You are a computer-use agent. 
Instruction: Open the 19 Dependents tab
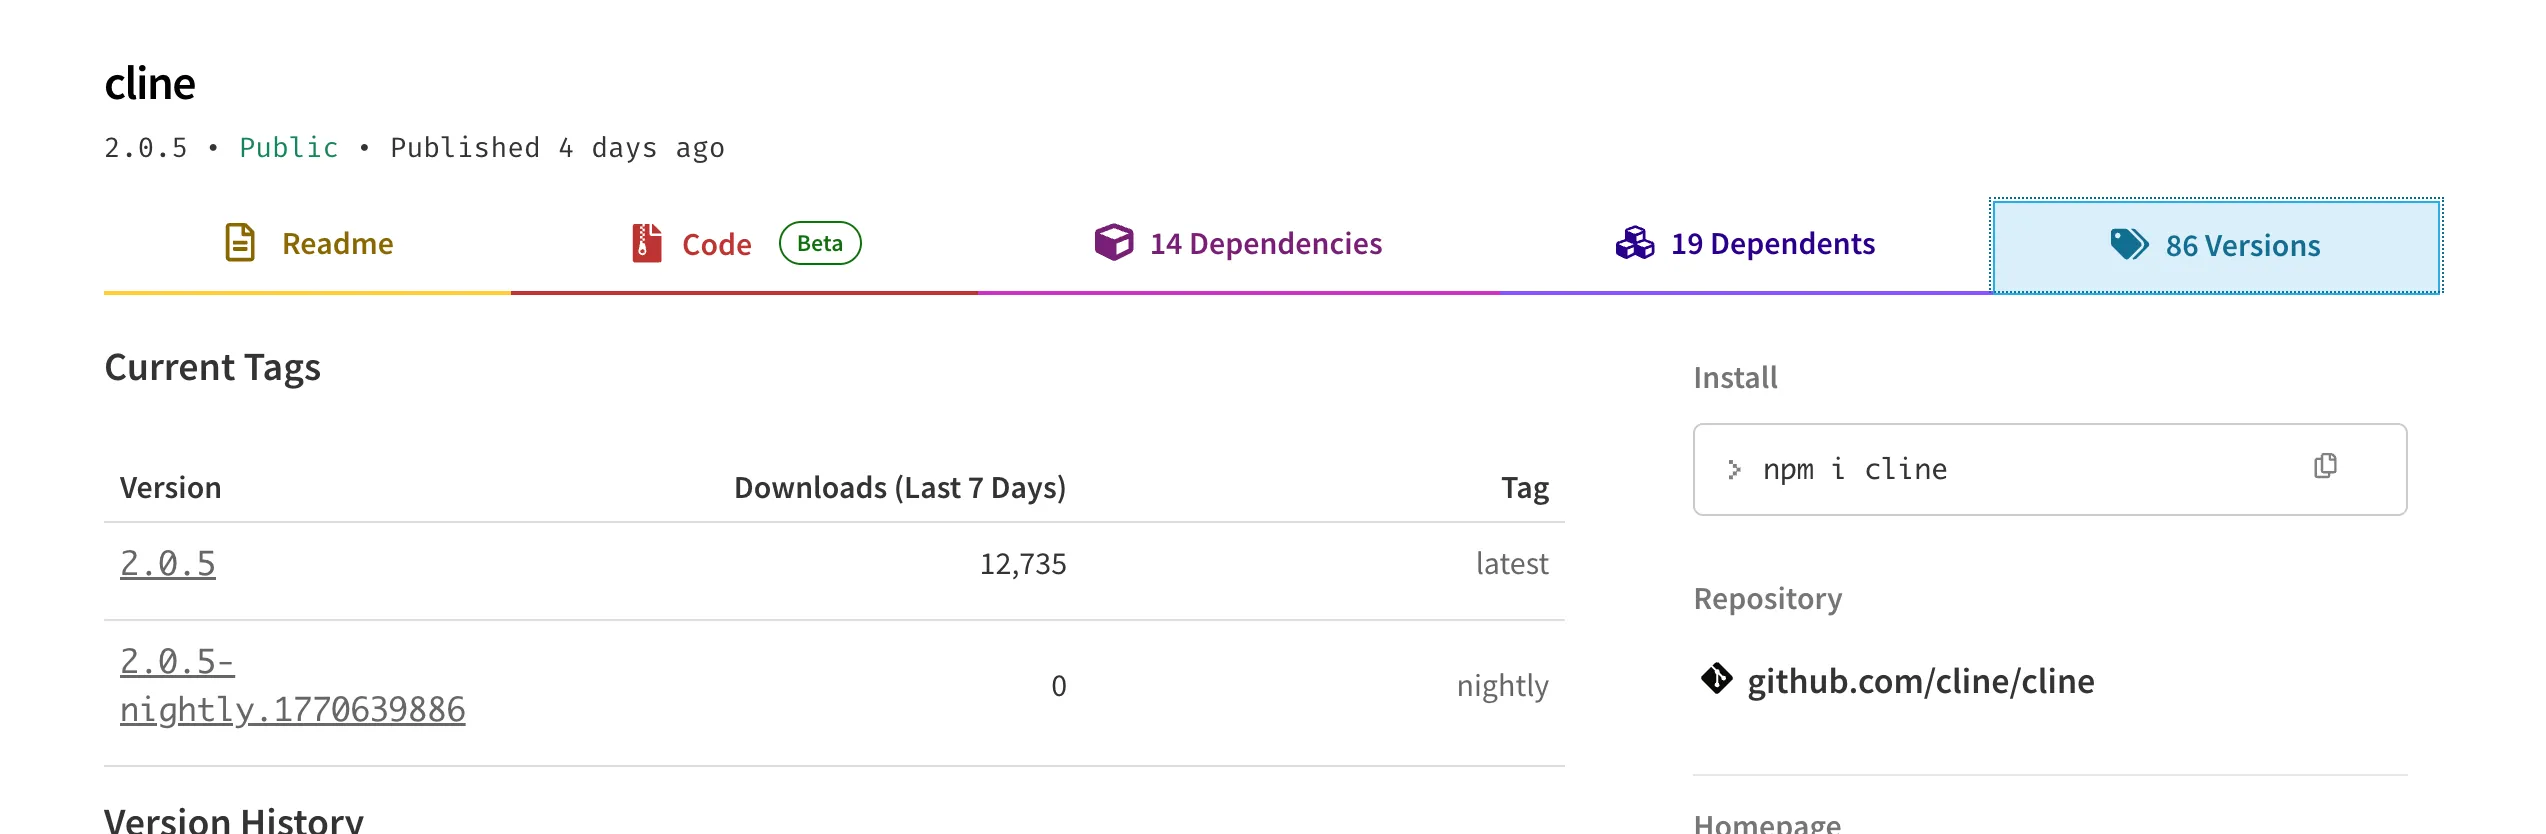1772,243
